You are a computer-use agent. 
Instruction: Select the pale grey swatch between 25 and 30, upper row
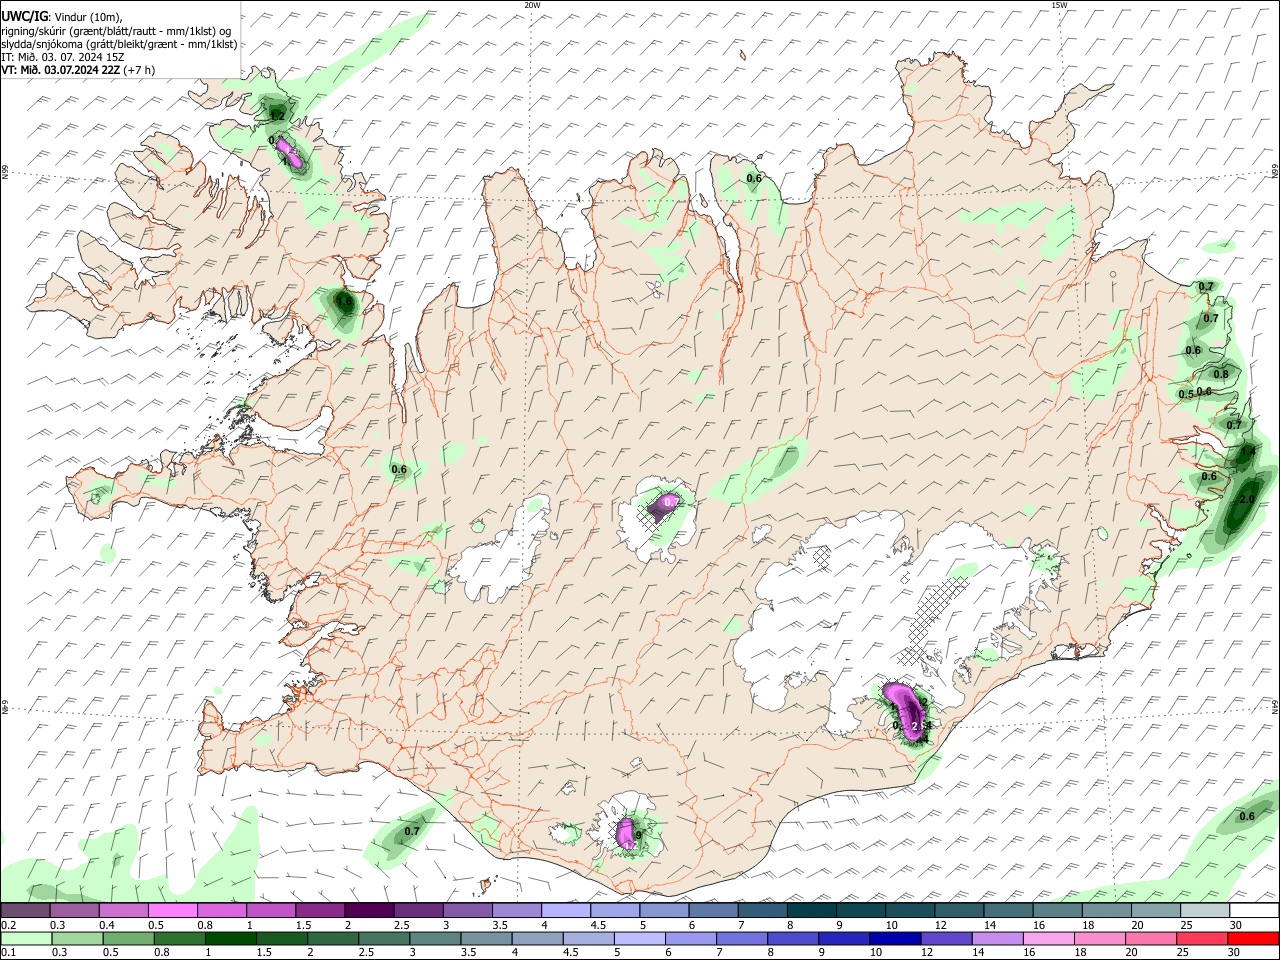1203,910
